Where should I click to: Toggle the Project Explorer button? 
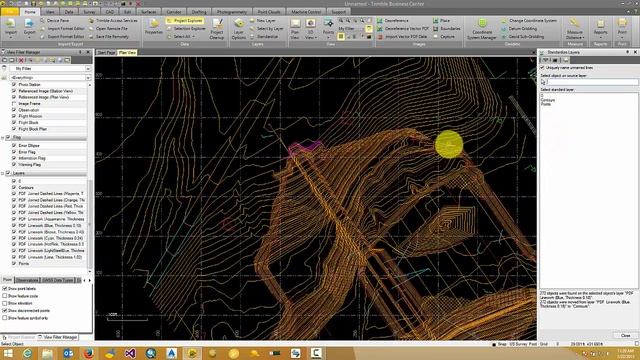(185, 20)
